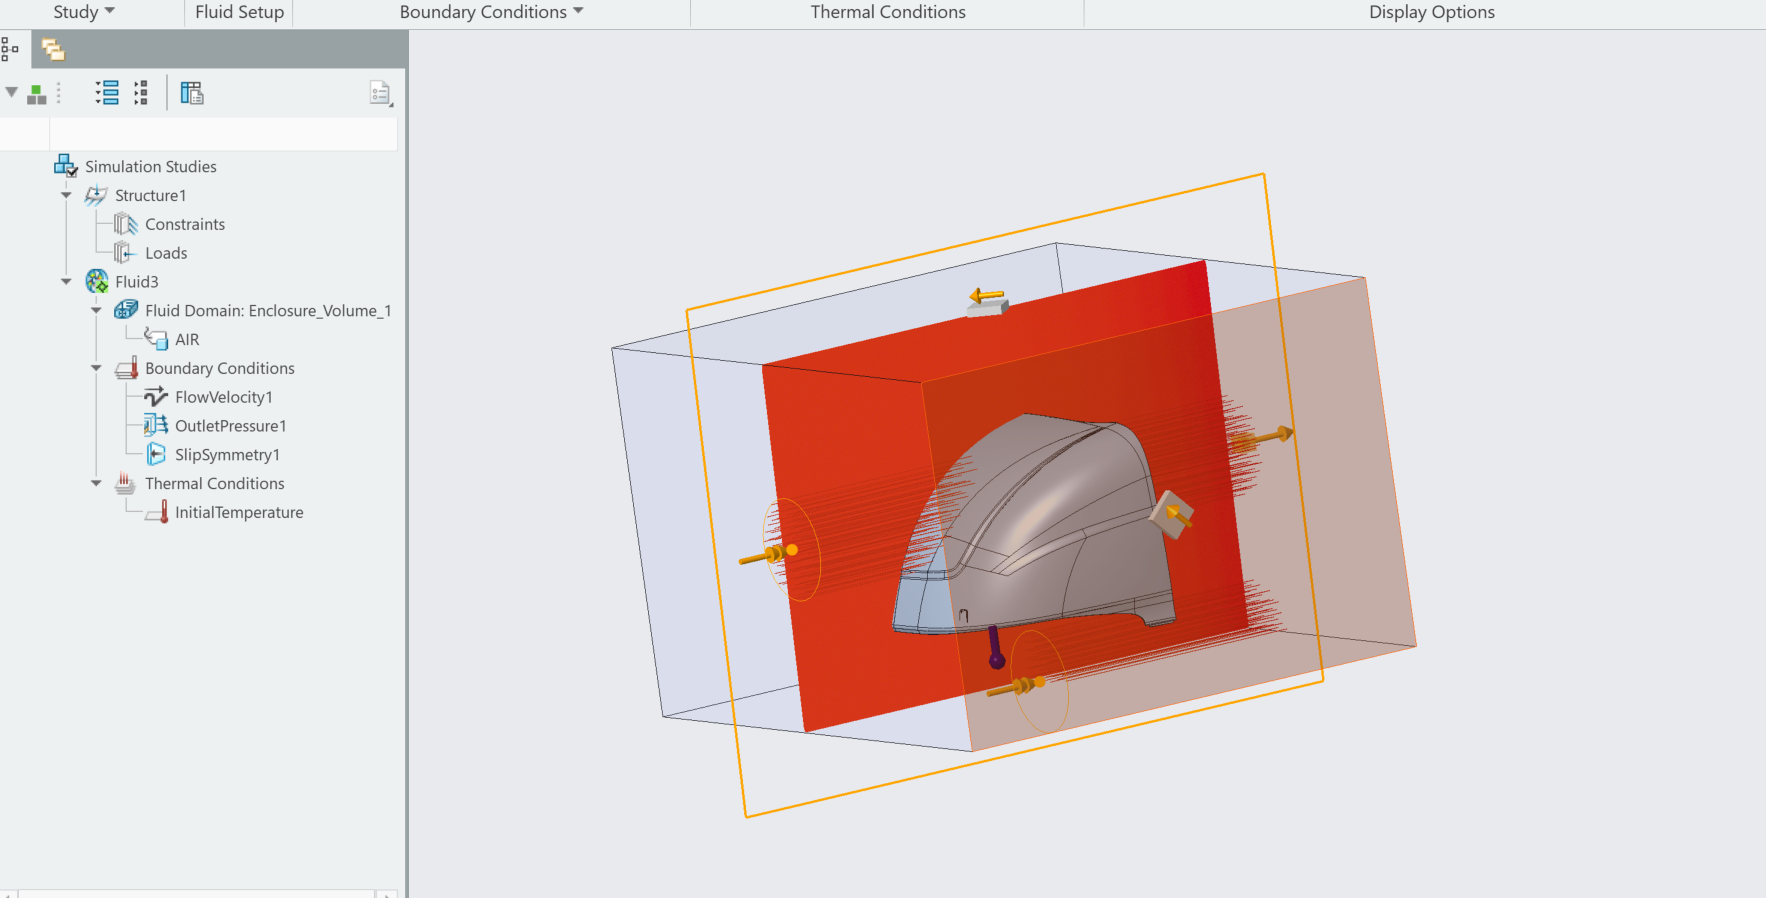Collapse the Structure1 study node
The image size is (1766, 898).
(66, 196)
